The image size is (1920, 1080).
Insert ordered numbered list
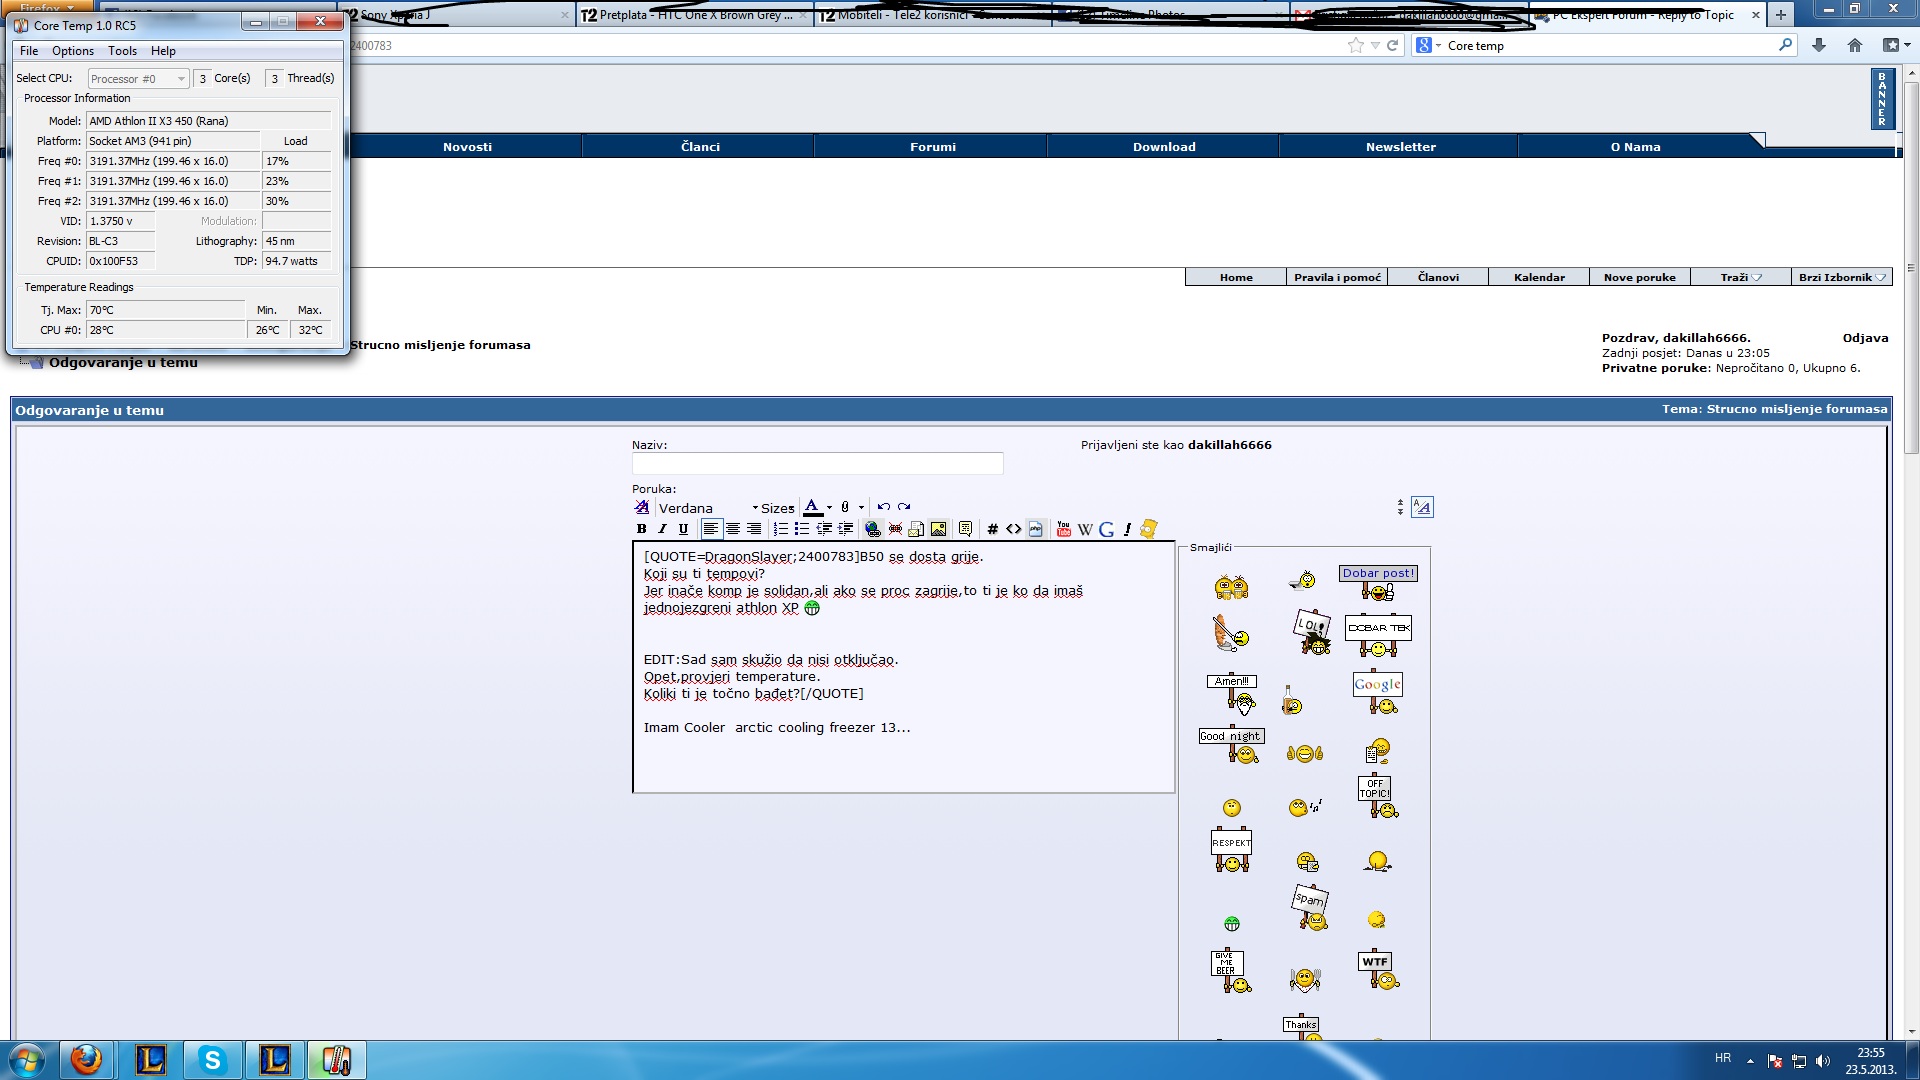(x=780, y=529)
